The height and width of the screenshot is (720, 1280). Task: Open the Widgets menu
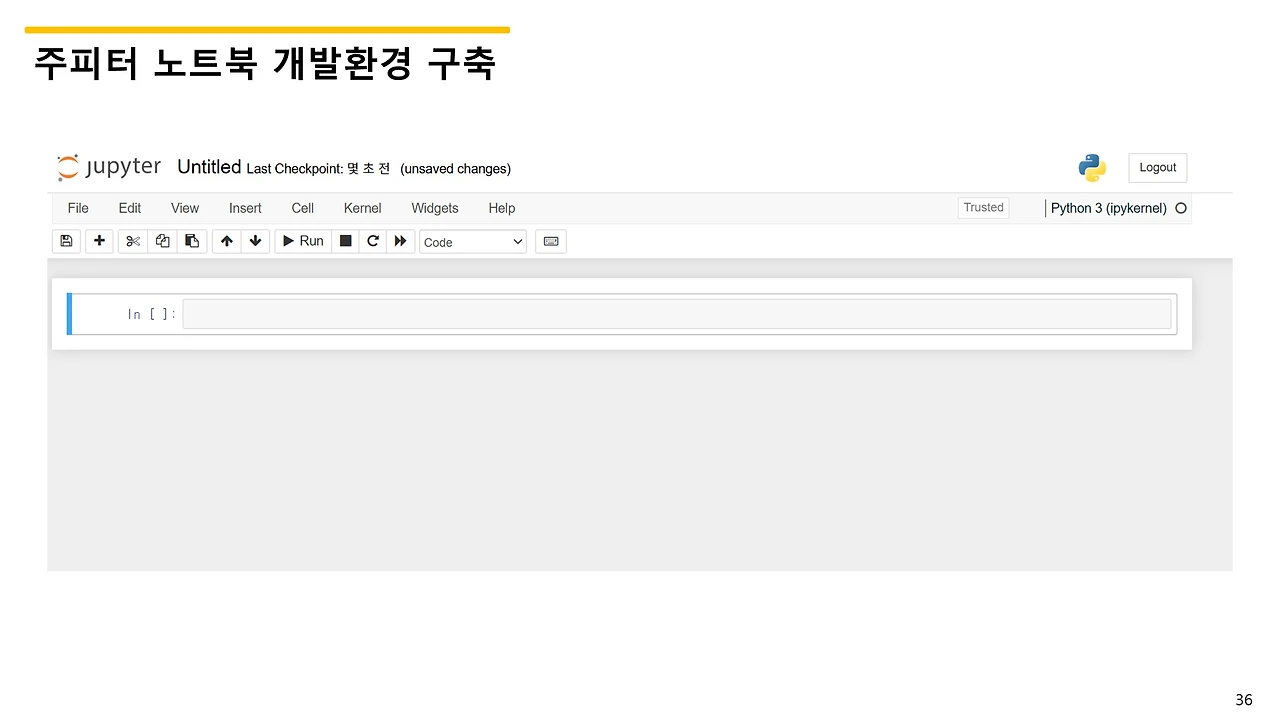click(434, 208)
